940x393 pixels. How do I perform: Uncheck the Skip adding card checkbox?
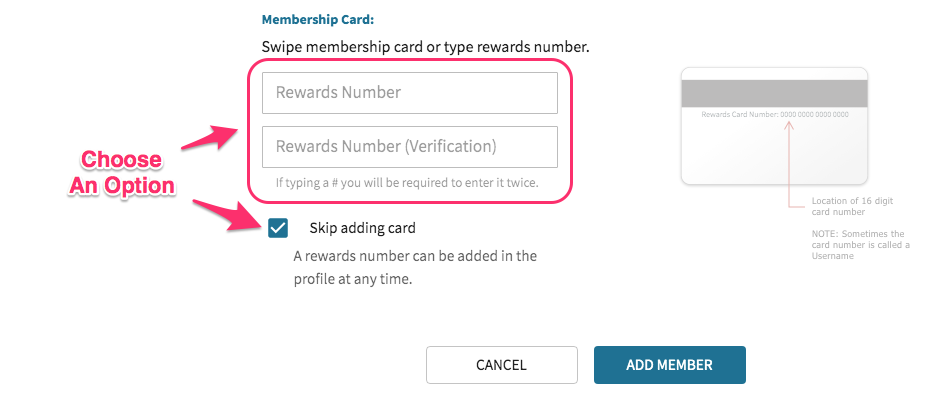pyautogui.click(x=278, y=228)
